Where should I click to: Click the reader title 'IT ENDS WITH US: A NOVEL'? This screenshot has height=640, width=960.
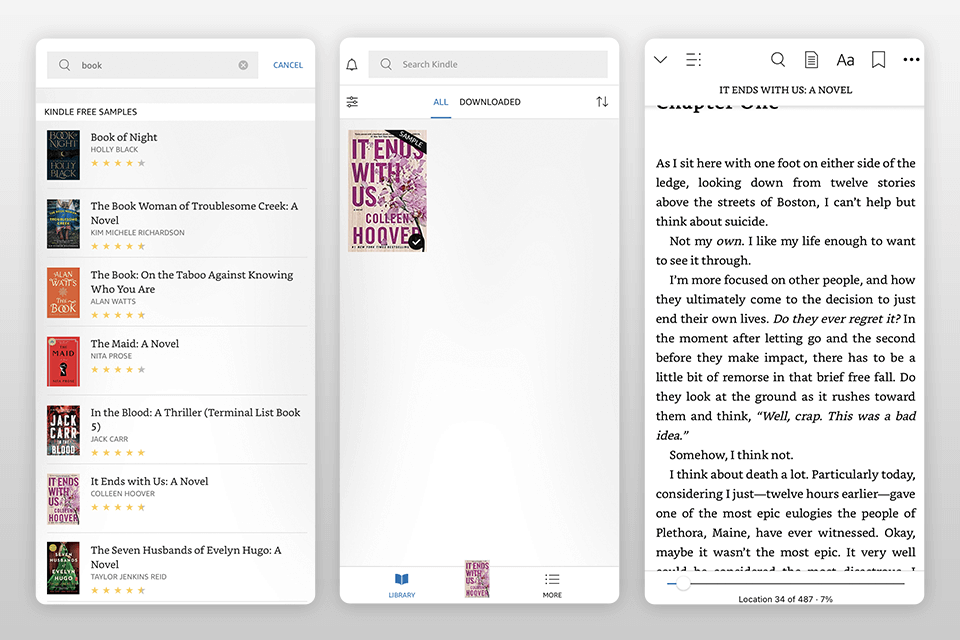pyautogui.click(x=786, y=90)
